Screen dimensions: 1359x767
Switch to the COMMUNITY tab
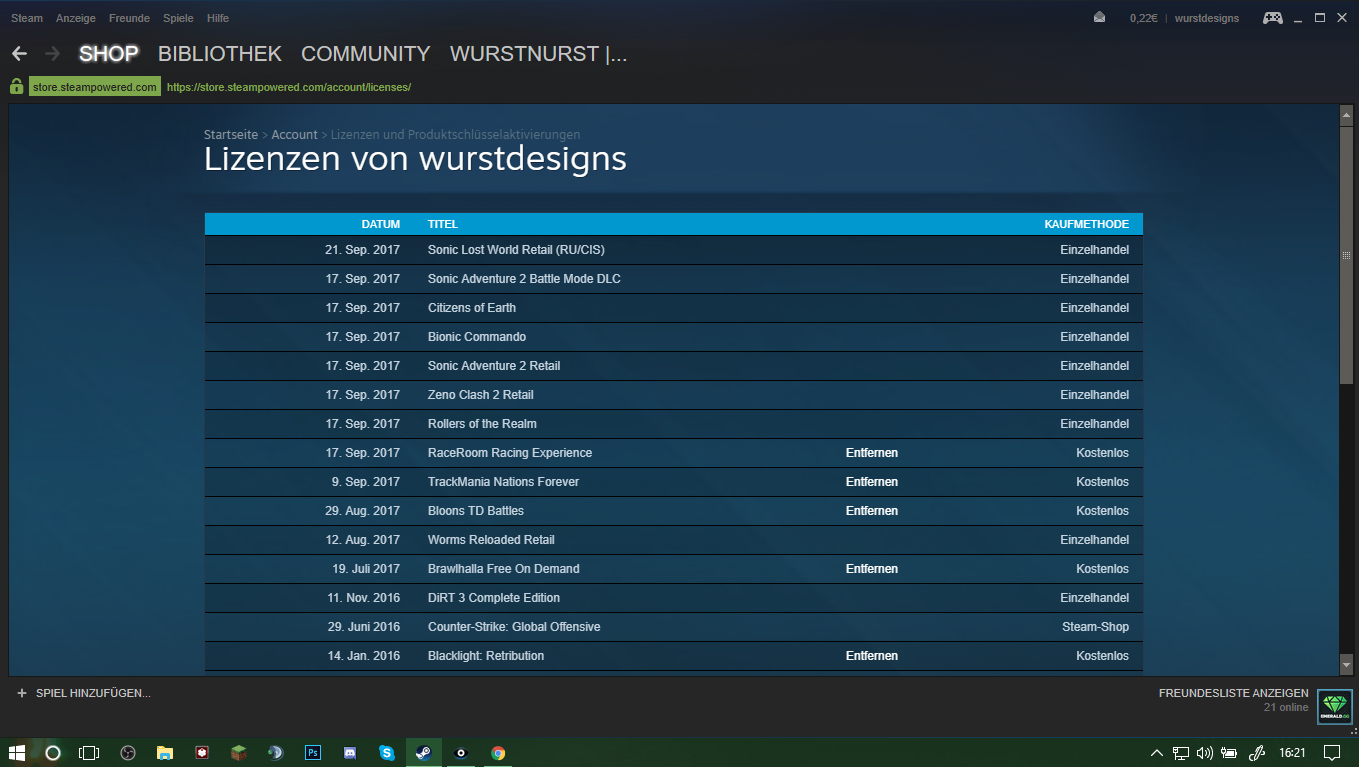coord(366,54)
